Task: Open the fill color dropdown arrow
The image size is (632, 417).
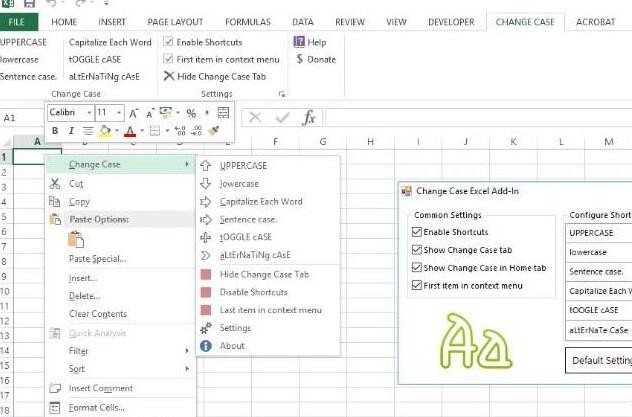Action: point(117,131)
